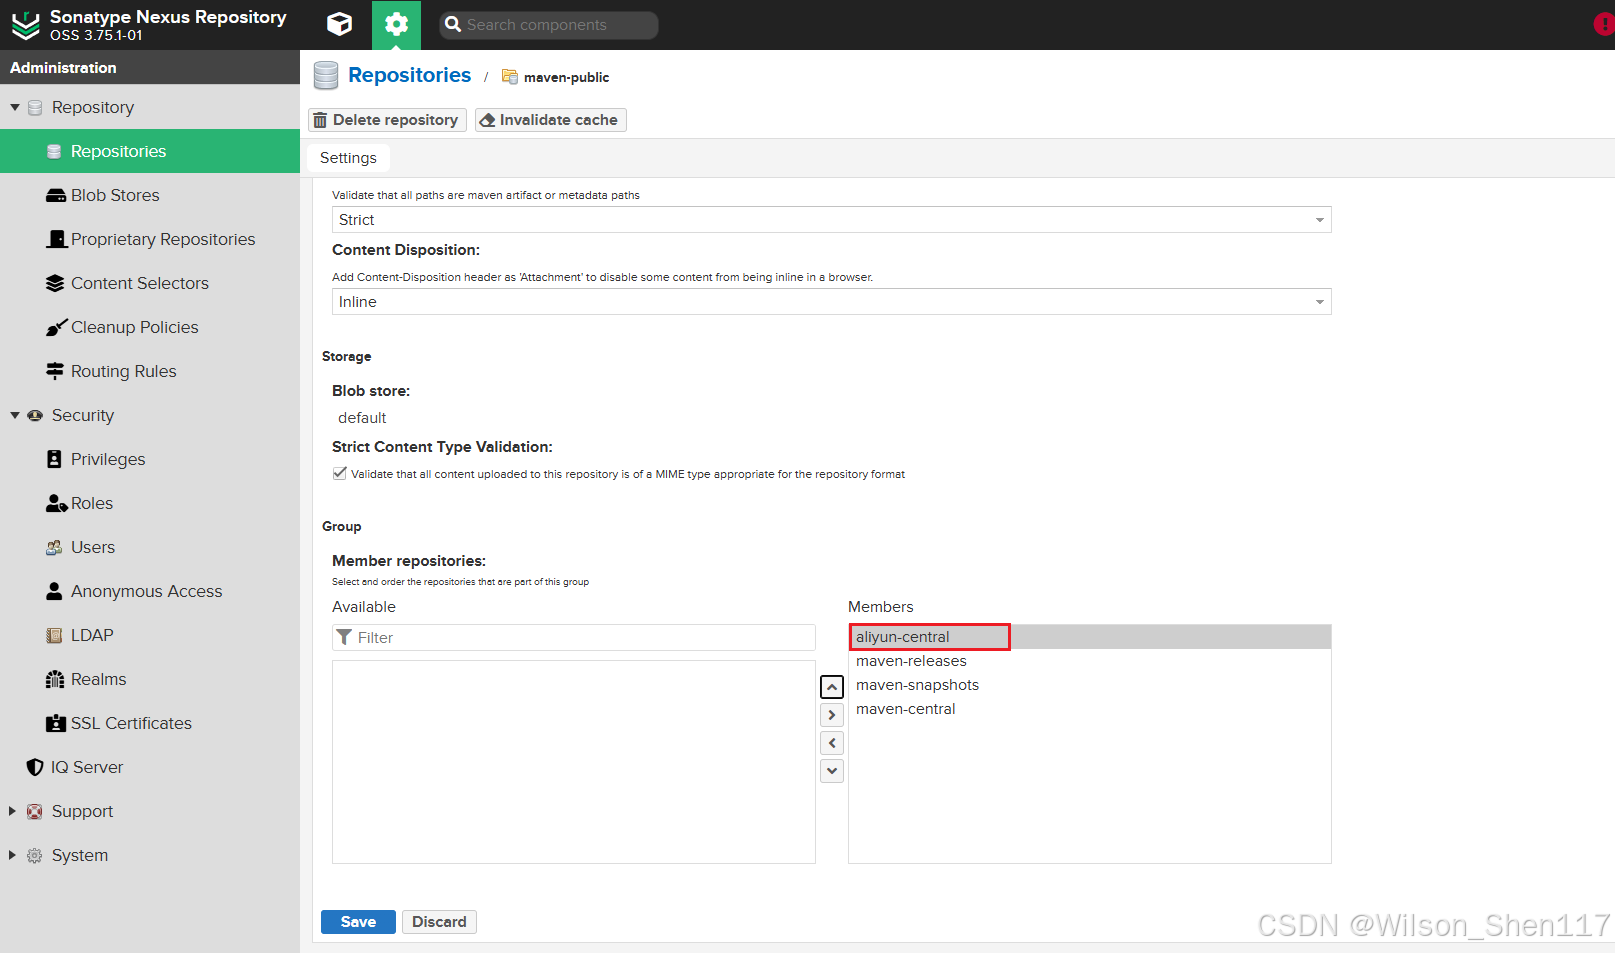Focus the Search components field

coord(549,25)
